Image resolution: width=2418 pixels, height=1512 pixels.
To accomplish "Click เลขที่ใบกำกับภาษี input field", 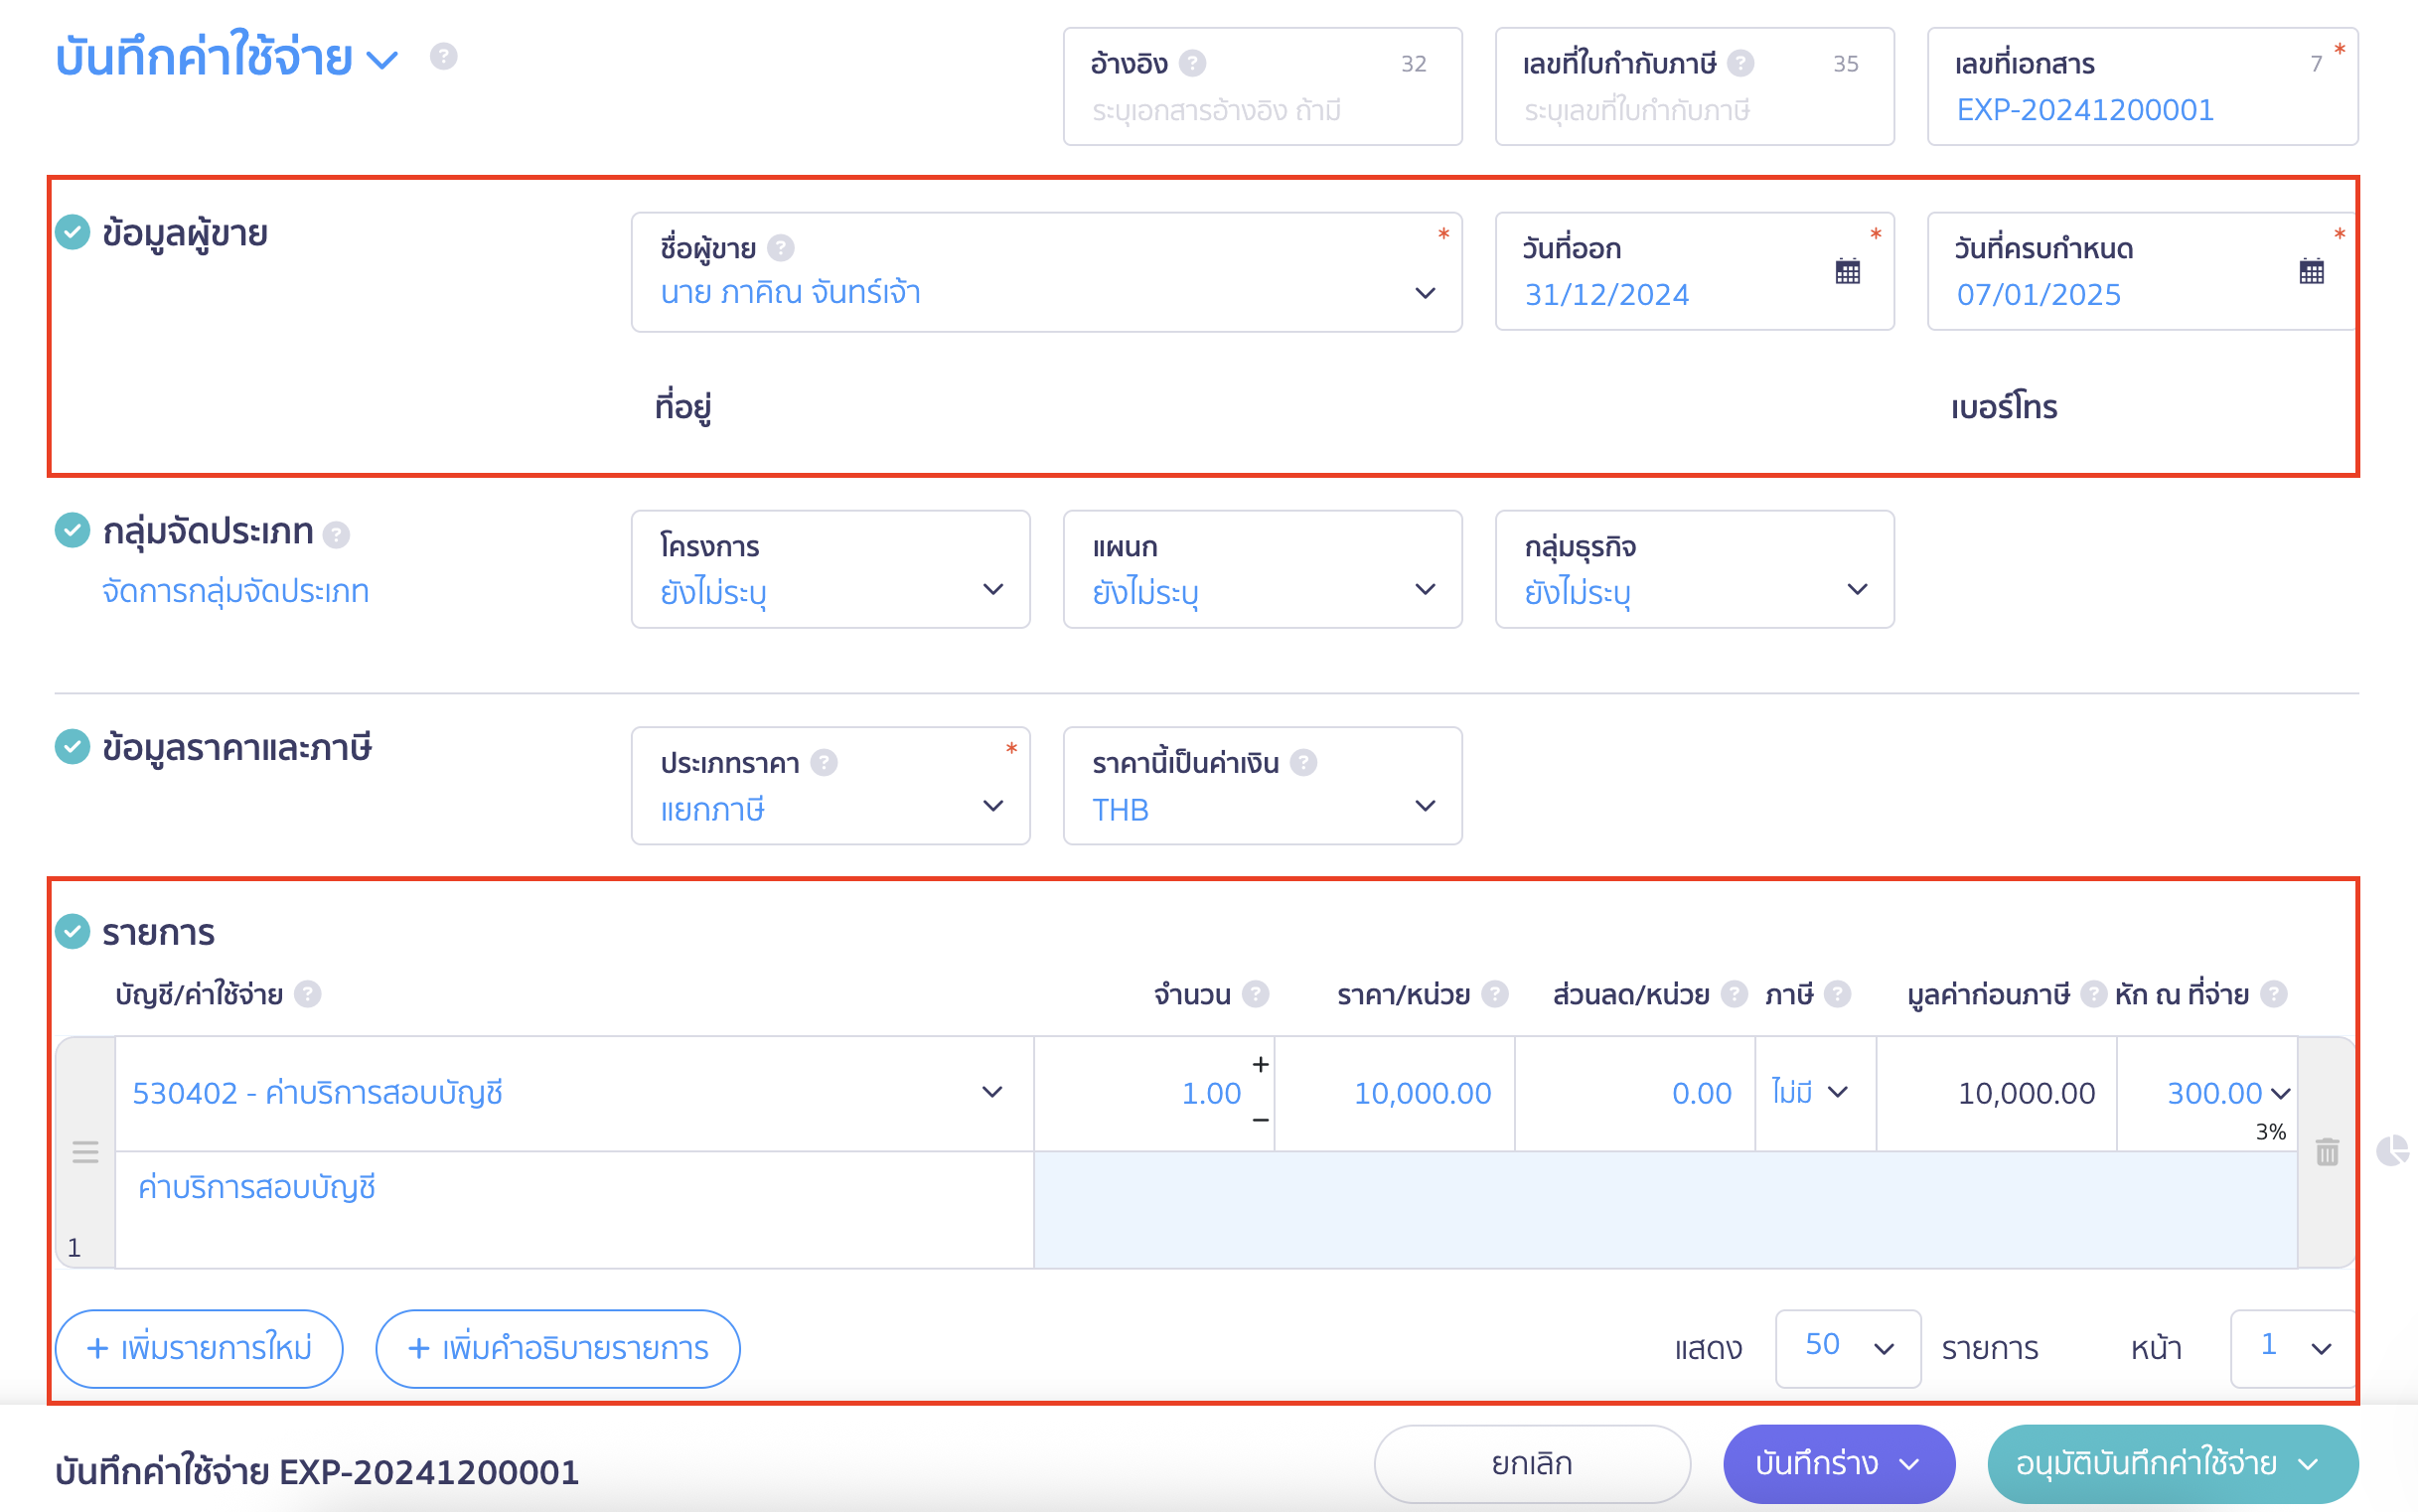I will (x=1694, y=86).
